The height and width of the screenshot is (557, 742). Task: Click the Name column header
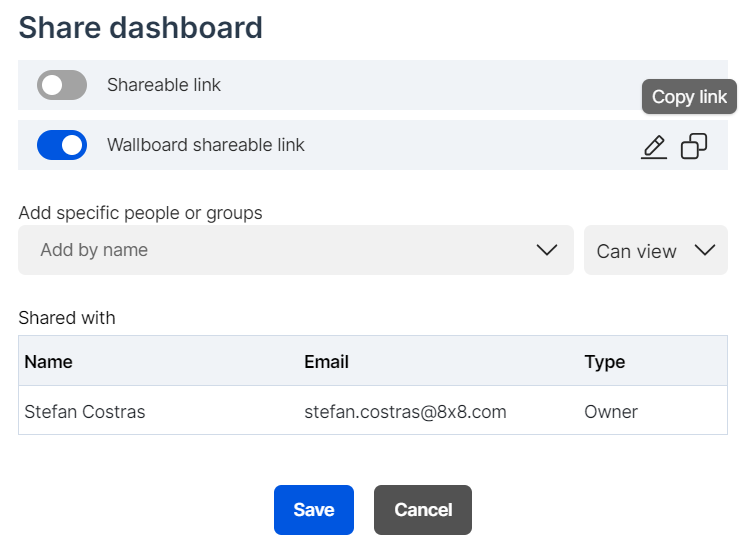click(x=48, y=362)
